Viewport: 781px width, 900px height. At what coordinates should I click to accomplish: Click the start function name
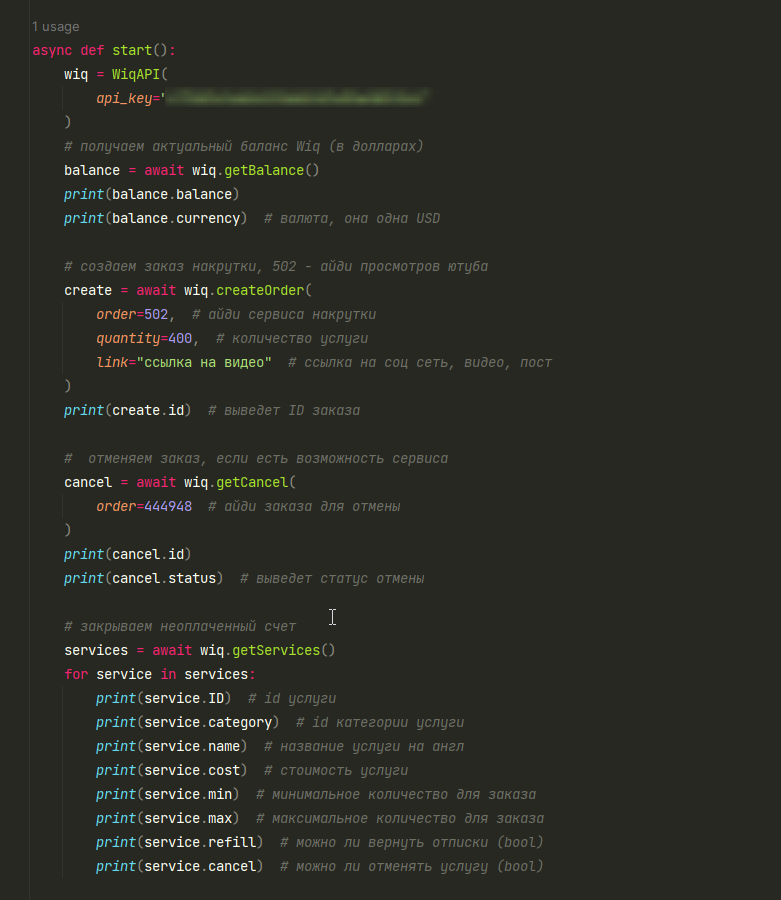[132, 51]
